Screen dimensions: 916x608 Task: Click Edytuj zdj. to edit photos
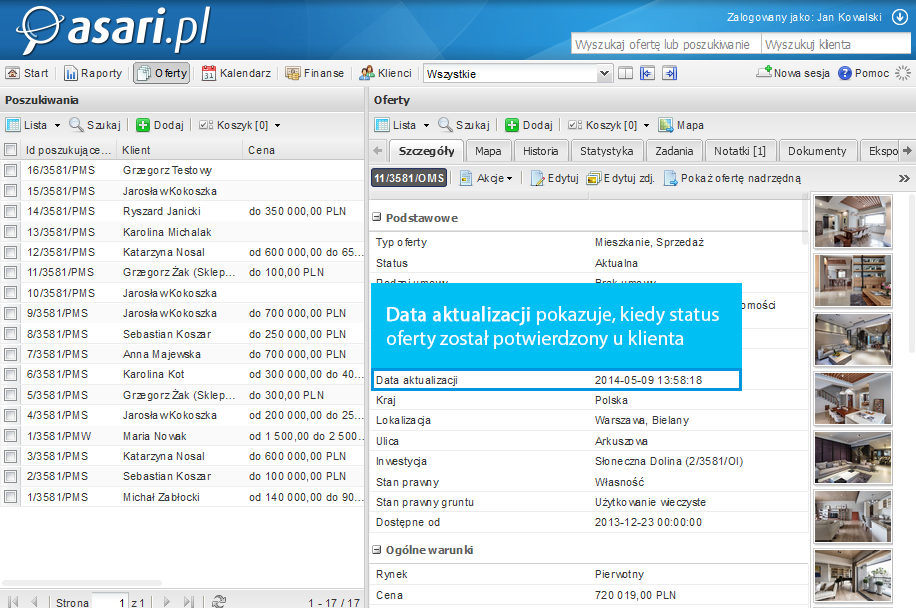pyautogui.click(x=620, y=178)
